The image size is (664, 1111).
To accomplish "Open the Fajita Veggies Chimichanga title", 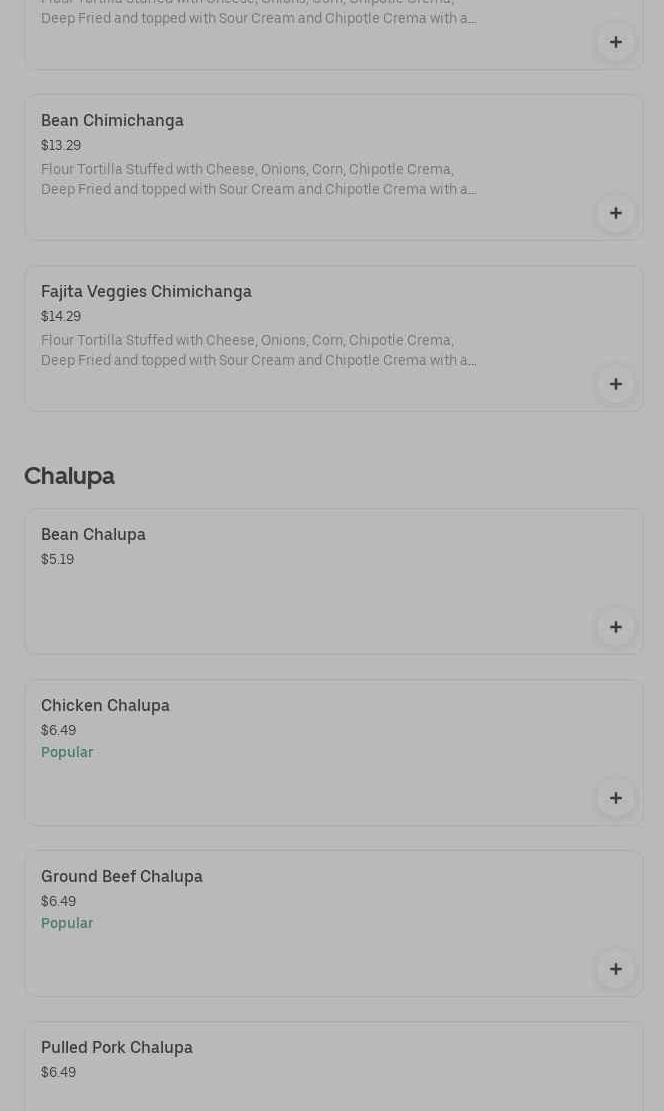I will 146,292.
